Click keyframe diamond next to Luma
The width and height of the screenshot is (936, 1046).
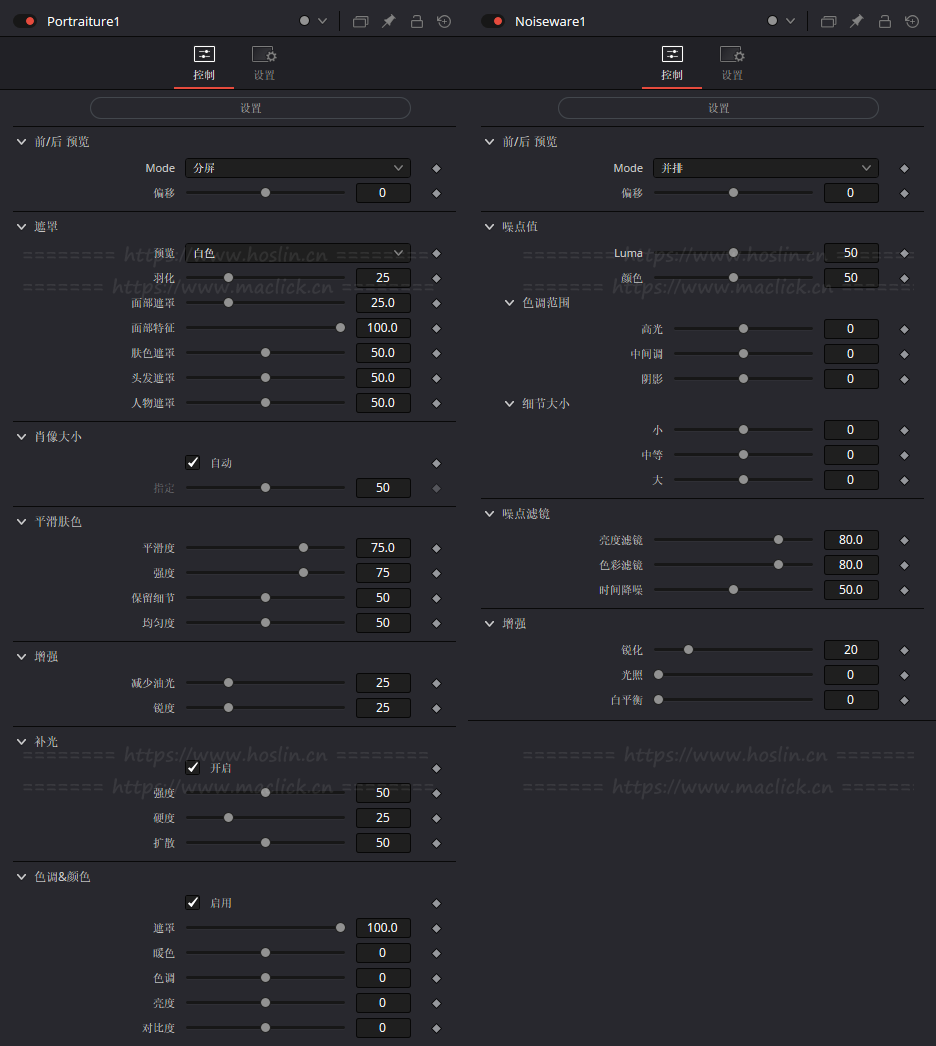pyautogui.click(x=904, y=253)
